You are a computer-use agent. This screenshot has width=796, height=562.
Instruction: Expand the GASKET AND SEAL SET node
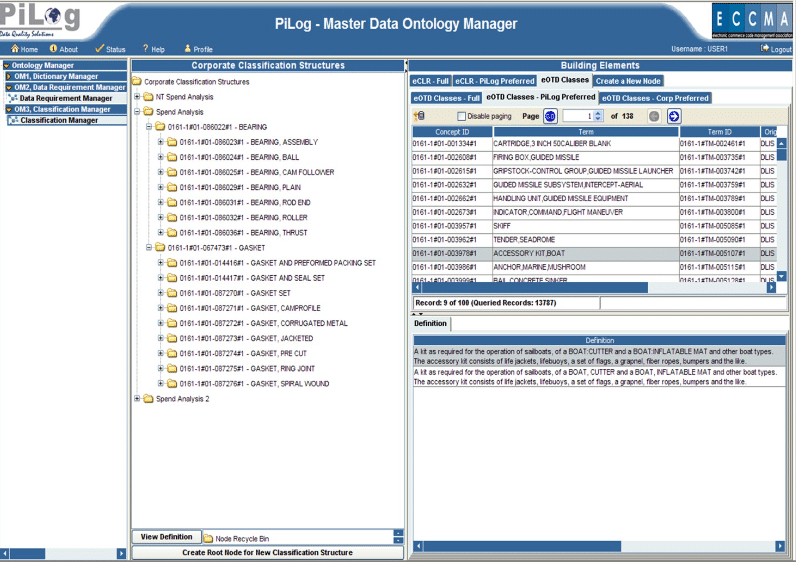160,278
